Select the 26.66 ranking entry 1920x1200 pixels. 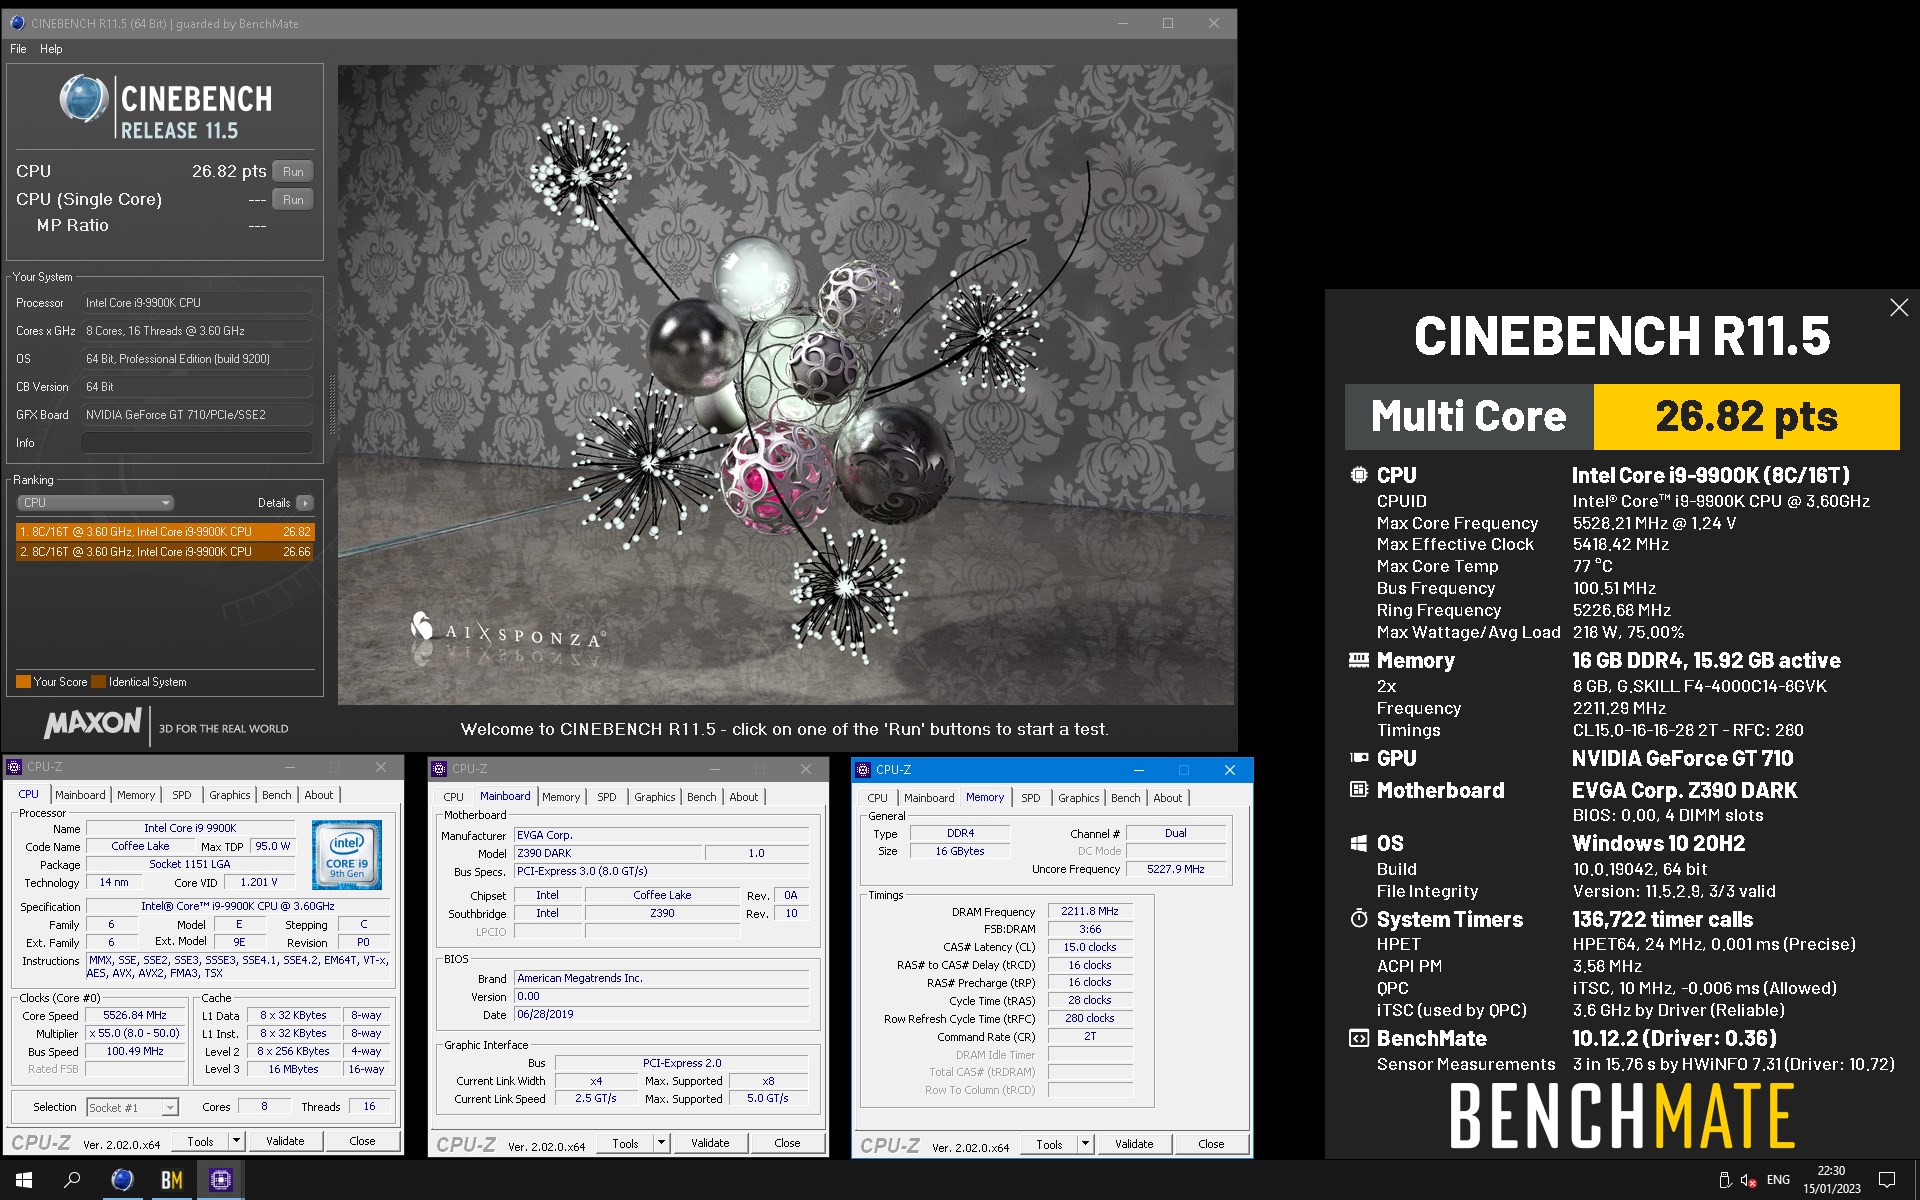[165, 552]
